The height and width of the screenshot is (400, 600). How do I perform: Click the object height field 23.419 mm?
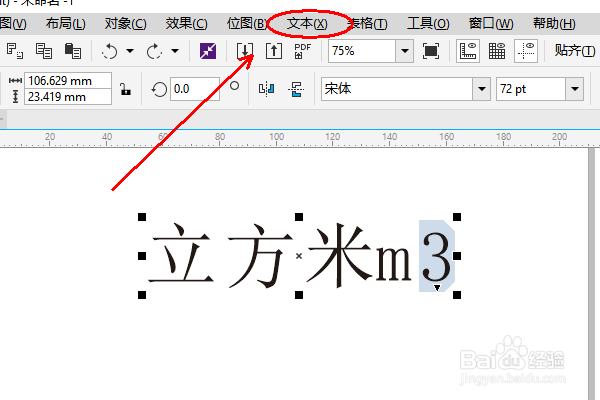[68, 97]
